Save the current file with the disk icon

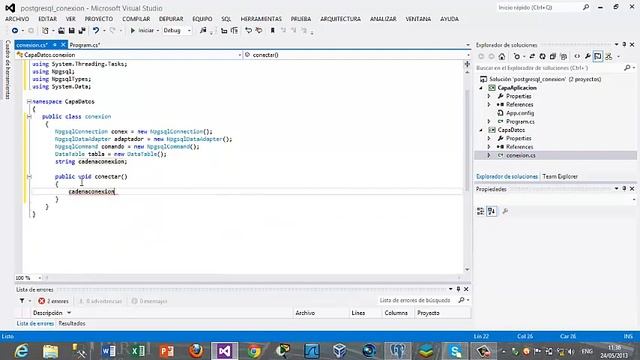click(71, 31)
